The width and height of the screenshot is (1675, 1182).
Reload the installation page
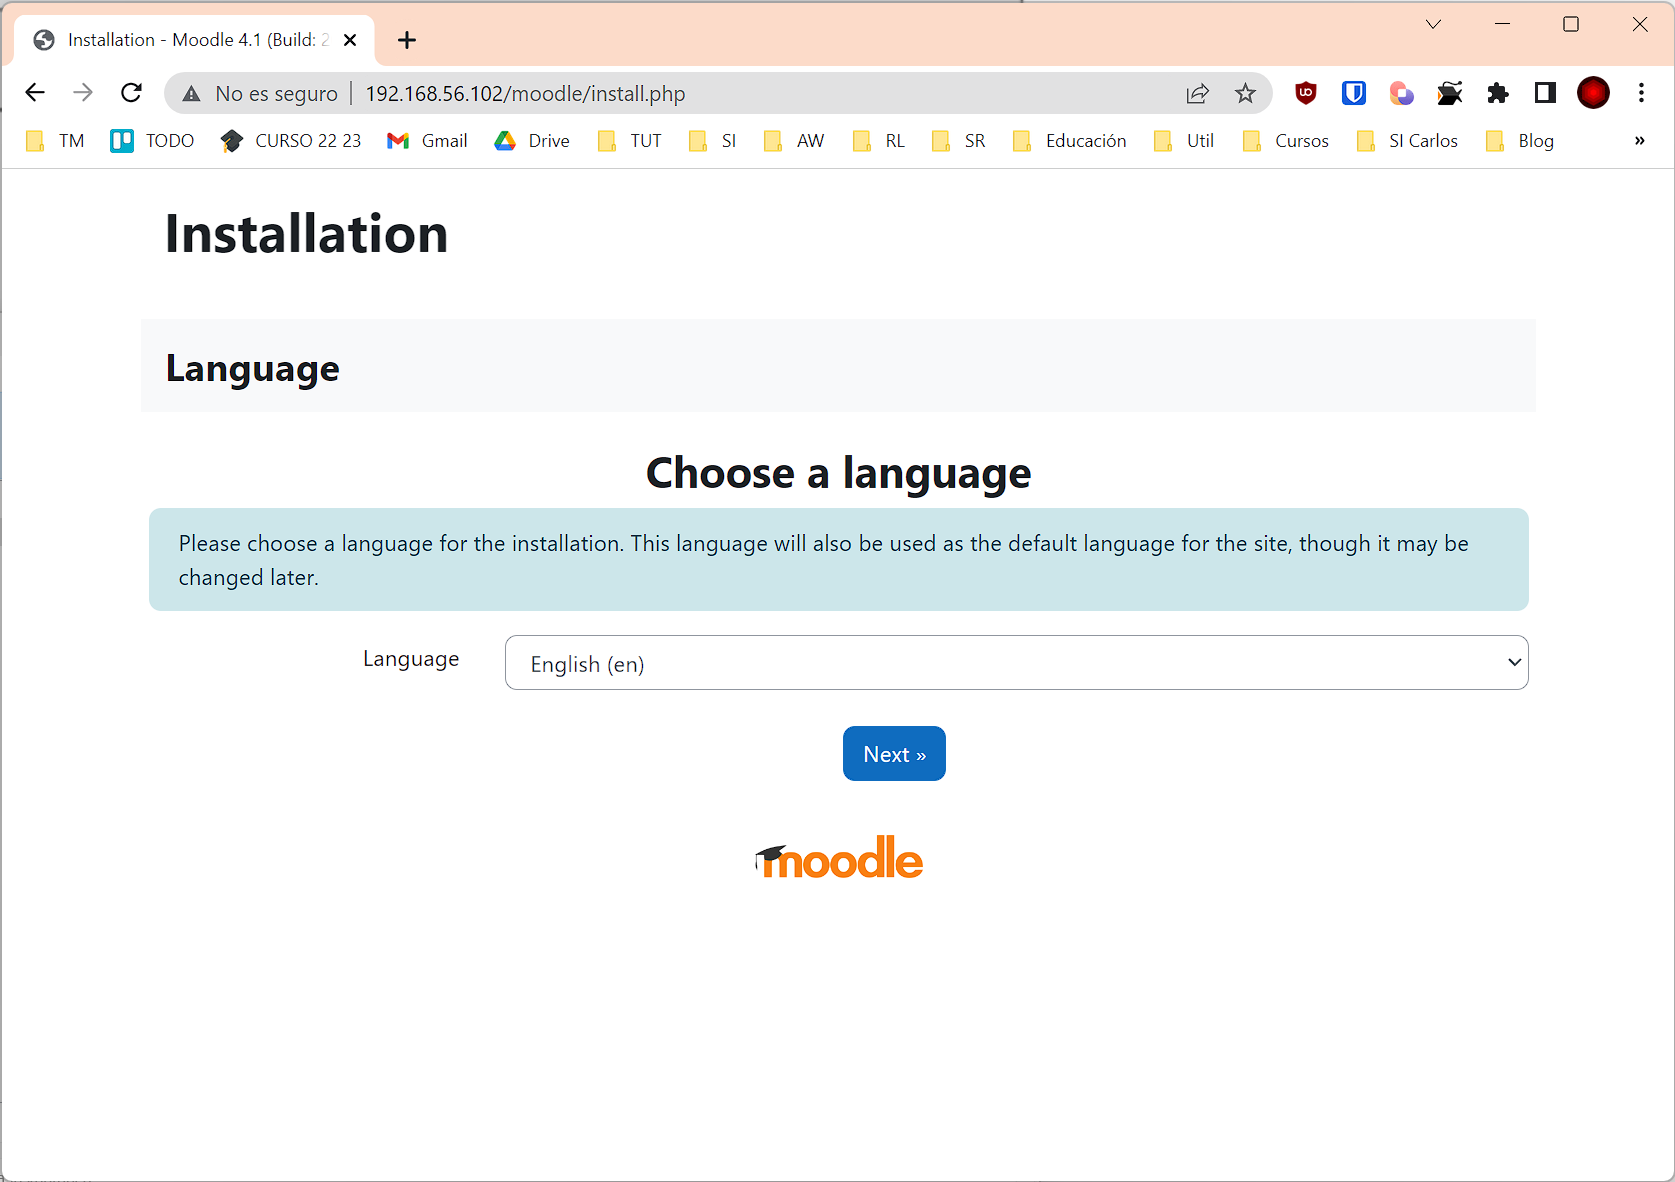131,93
